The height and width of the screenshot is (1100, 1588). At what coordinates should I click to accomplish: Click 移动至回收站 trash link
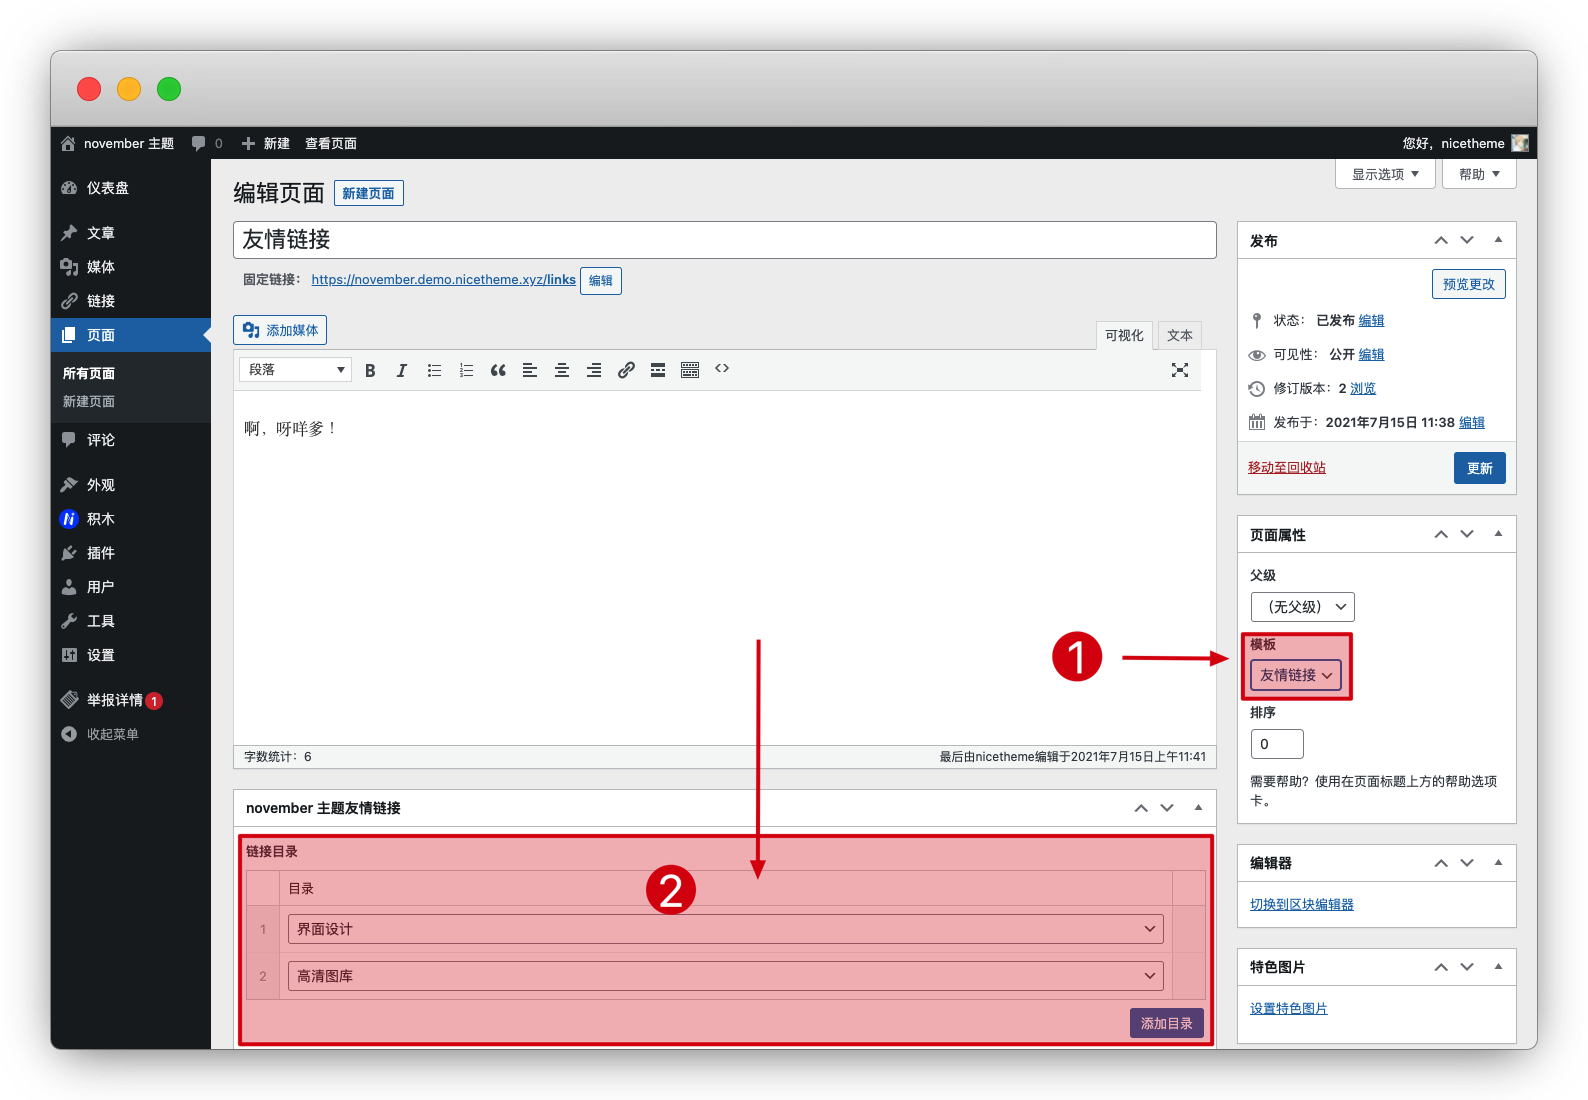tap(1287, 467)
